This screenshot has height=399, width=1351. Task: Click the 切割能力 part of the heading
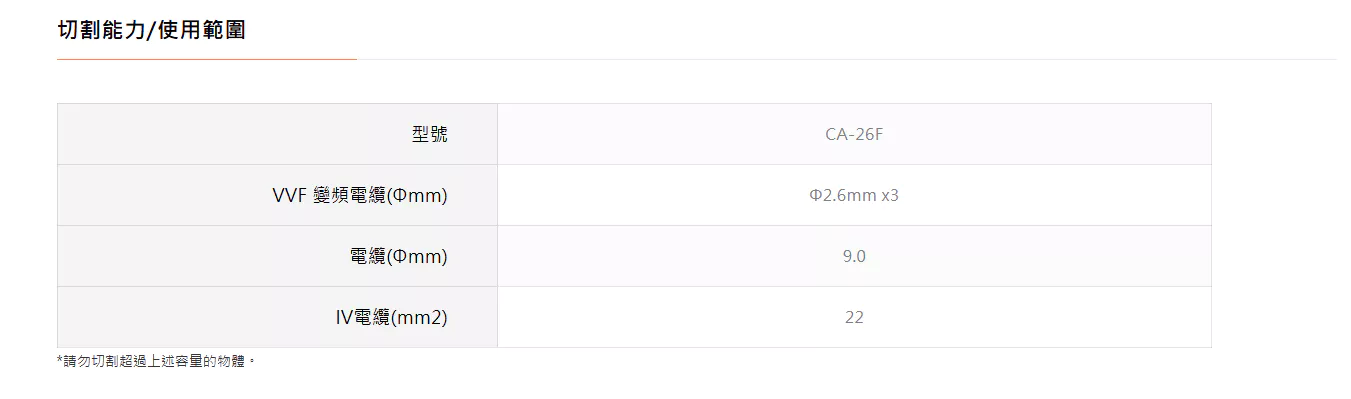(x=101, y=30)
